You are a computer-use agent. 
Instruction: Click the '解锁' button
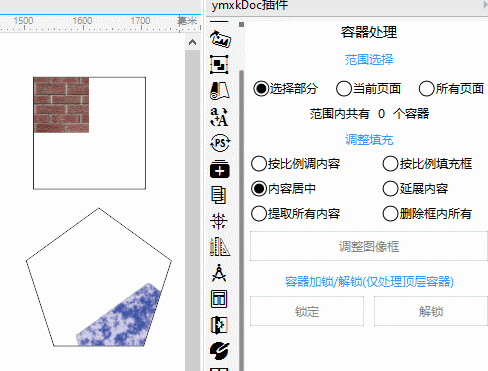pyautogui.click(x=431, y=311)
